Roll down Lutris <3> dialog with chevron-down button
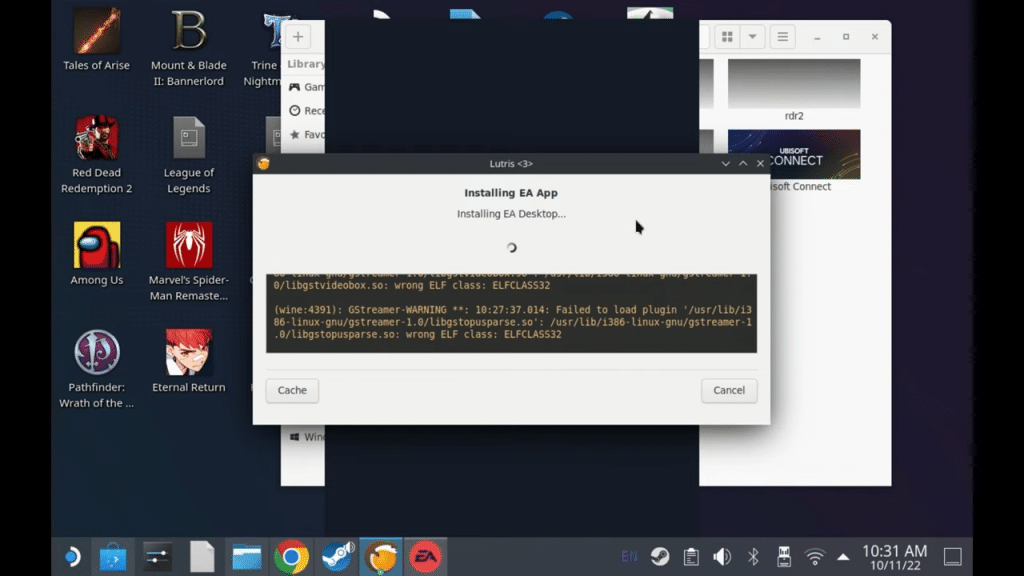1024x576 pixels. (x=726, y=163)
